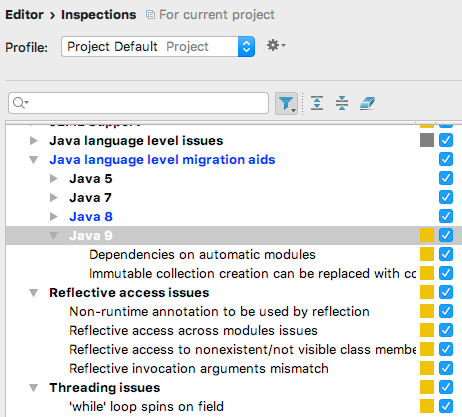Viewport: 462px width, 417px height.
Task: Click severity swatch for Threading issues
Action: pos(427,387)
